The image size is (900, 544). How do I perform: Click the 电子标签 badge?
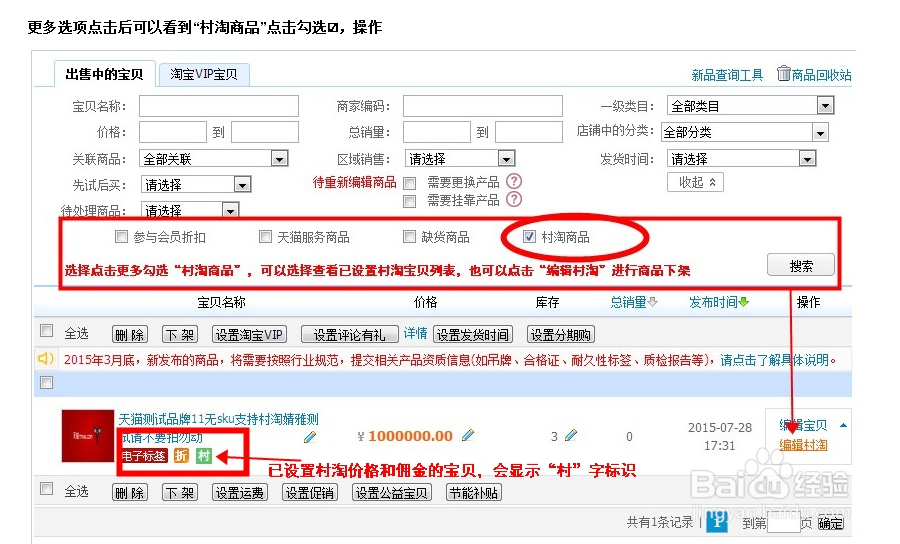click(x=144, y=456)
